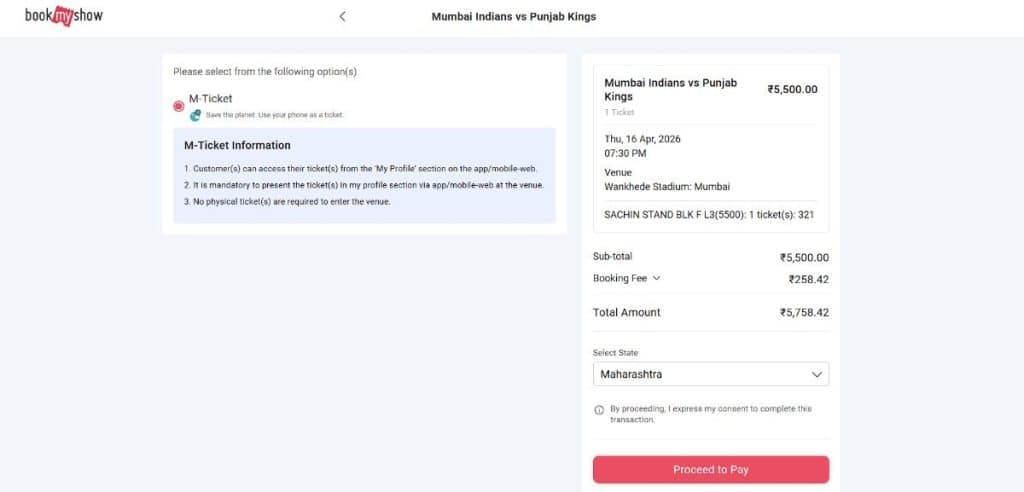Viewport: 1024px width, 492px height.
Task: Expand the Booking Fee breakdown chevron
Action: pyautogui.click(x=656, y=279)
